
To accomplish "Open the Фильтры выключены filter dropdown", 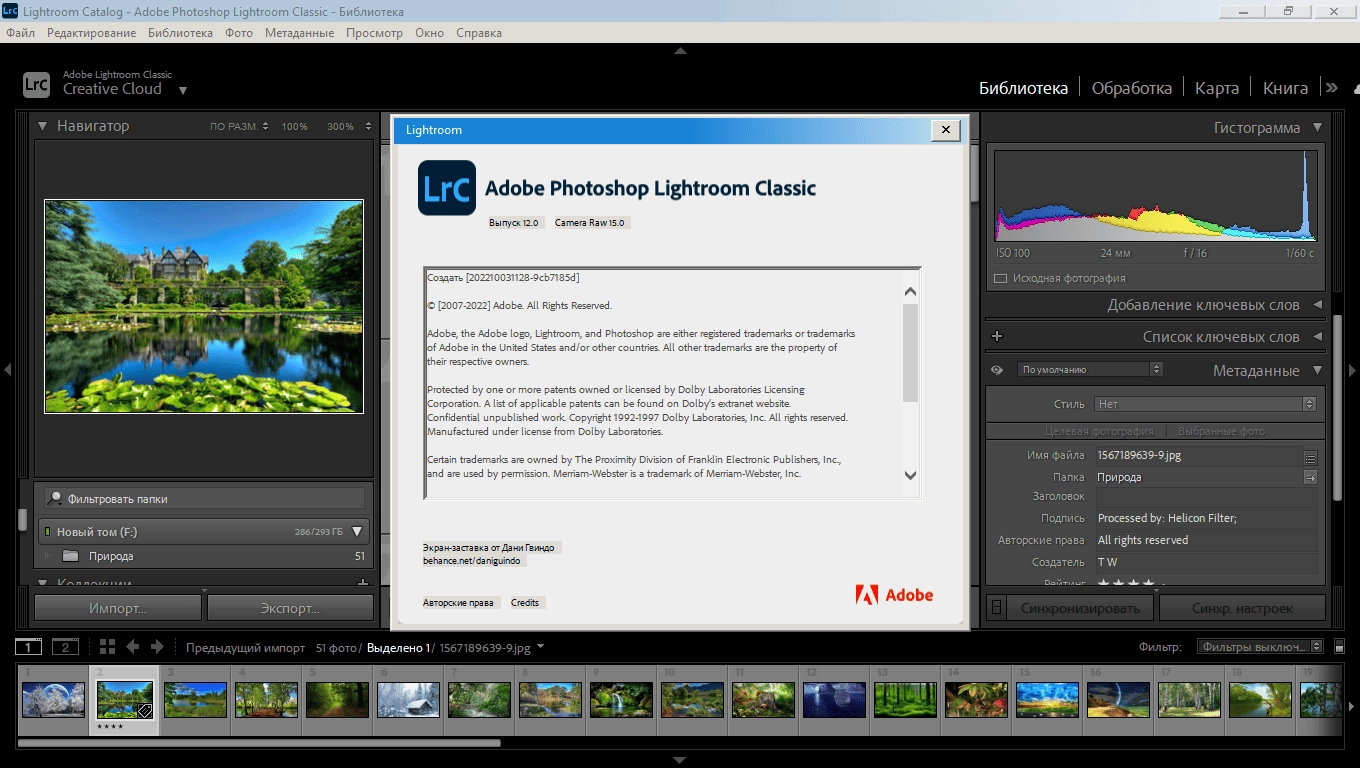I will (1260, 647).
